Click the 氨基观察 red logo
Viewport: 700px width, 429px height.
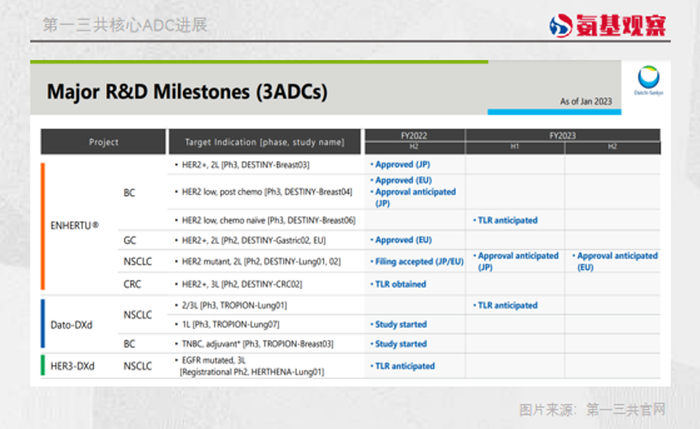608,25
